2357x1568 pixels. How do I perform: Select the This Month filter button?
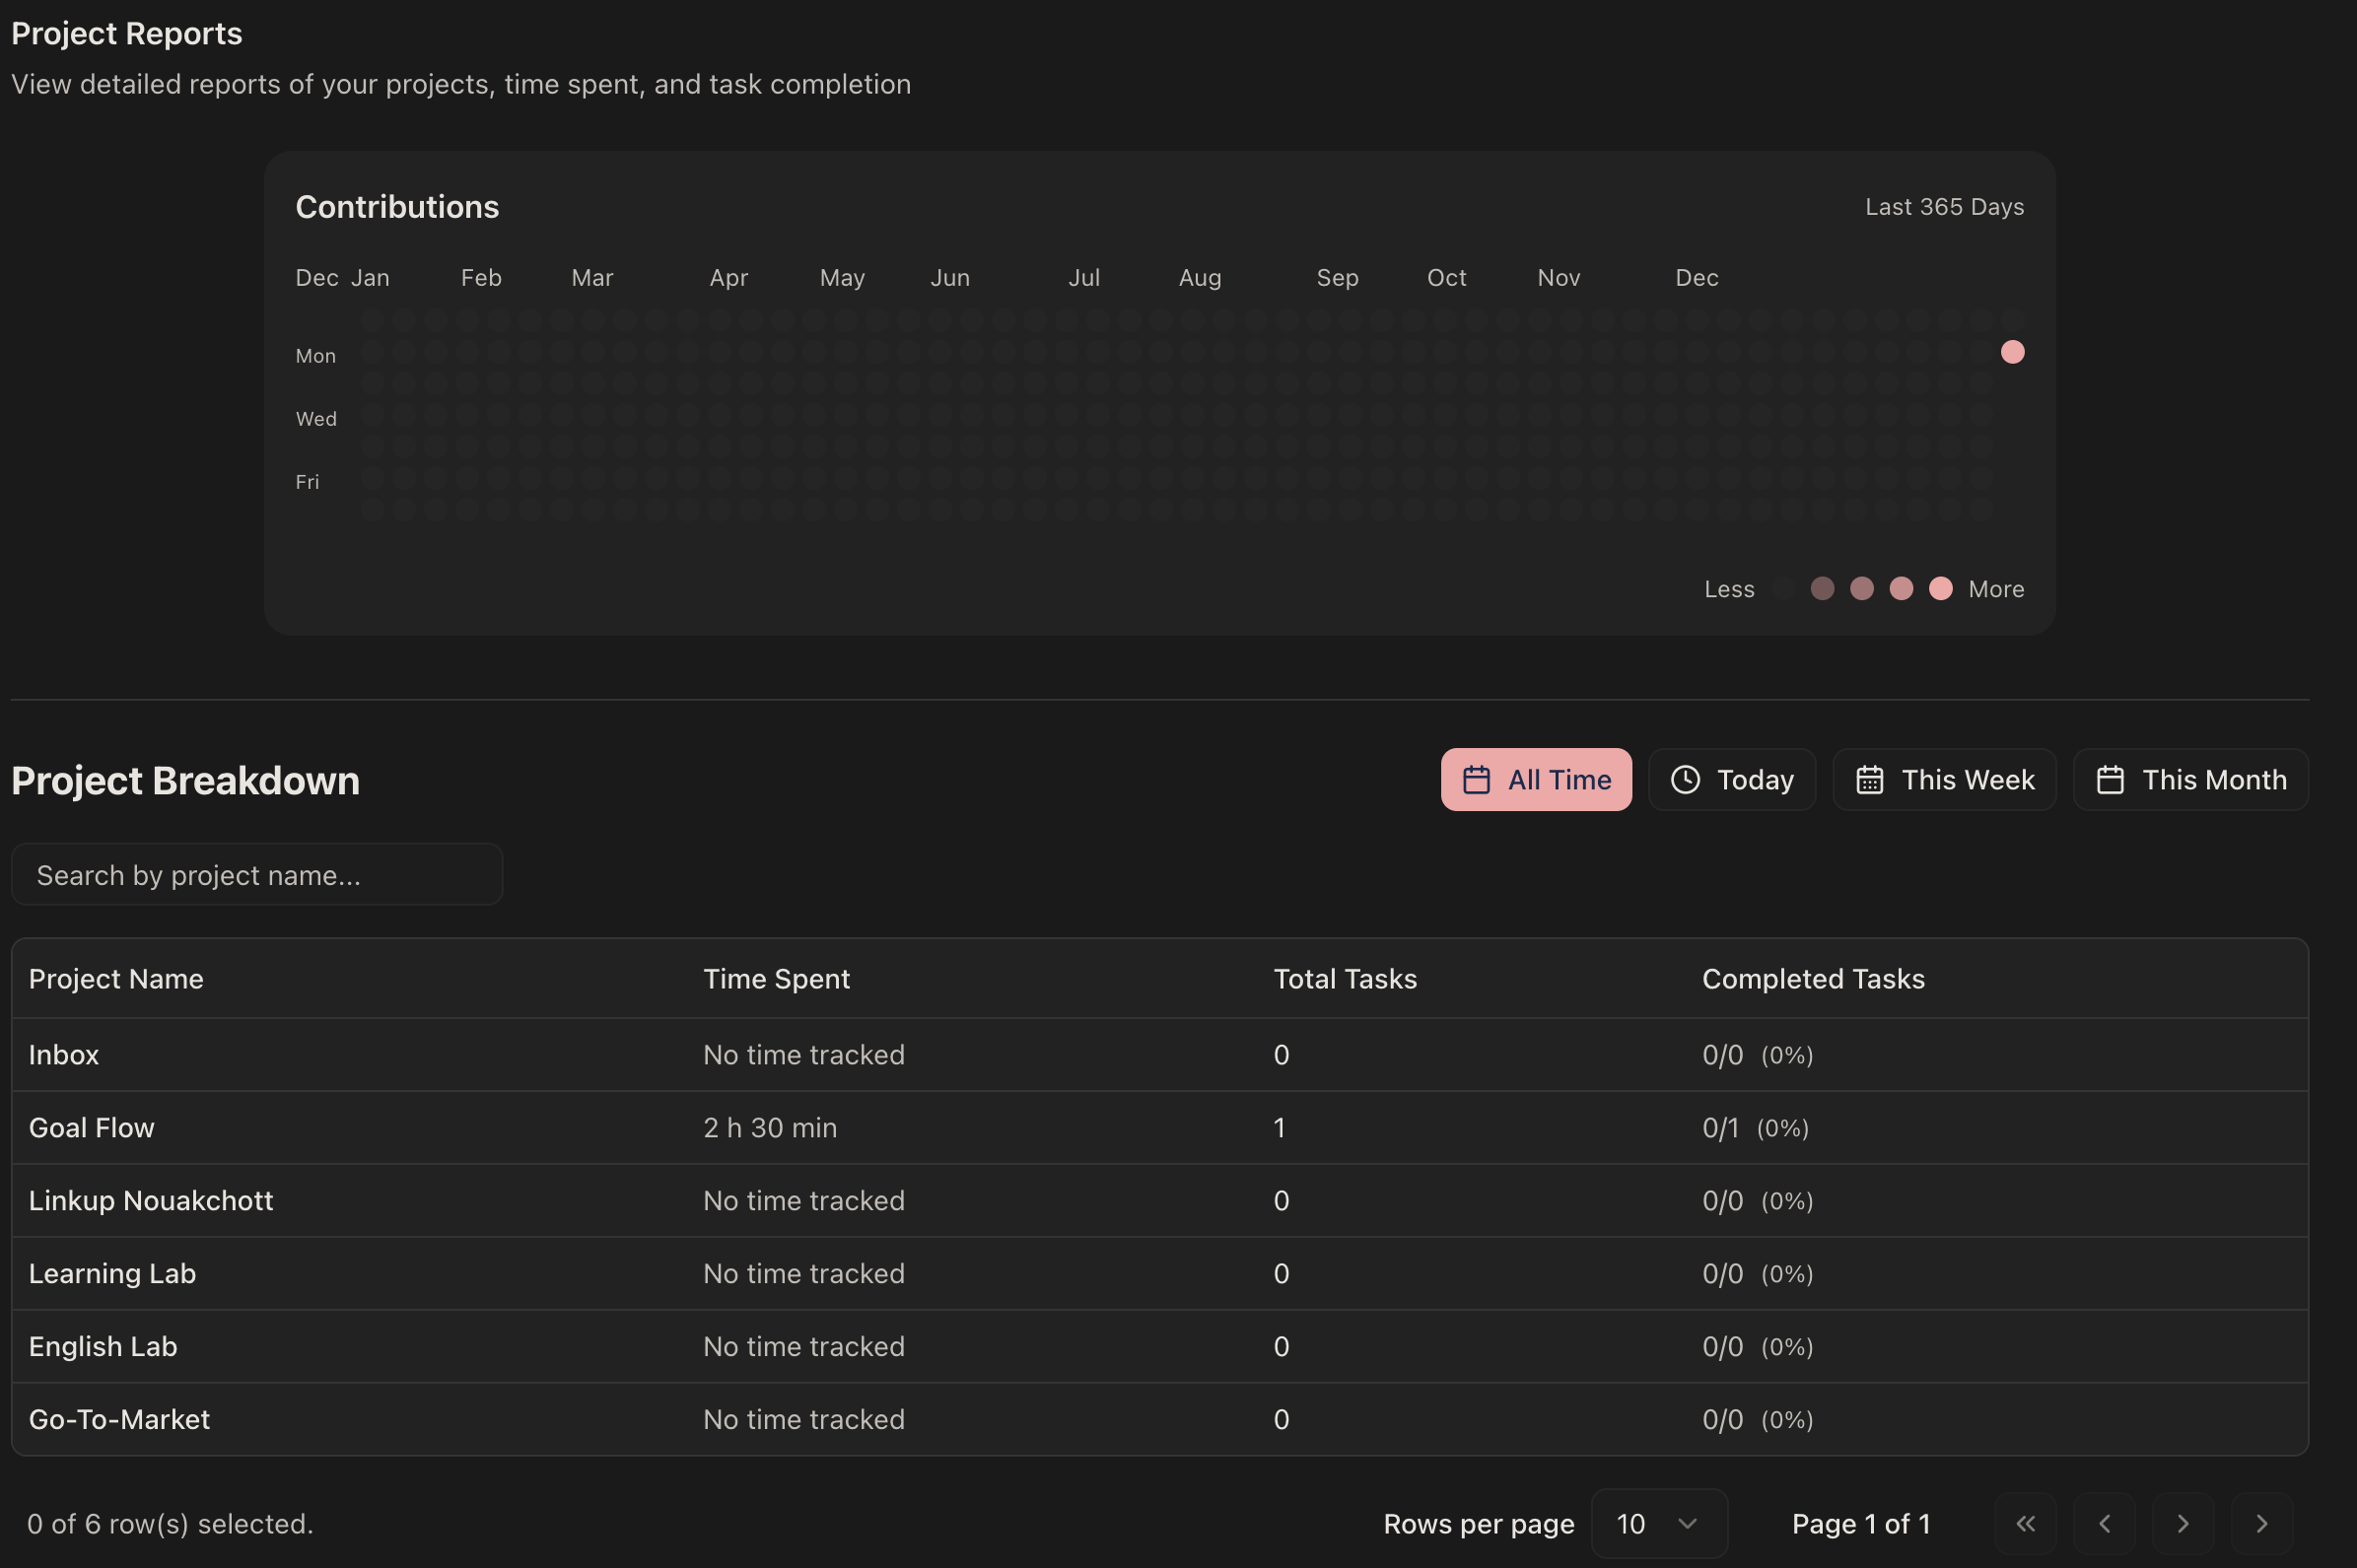pyautogui.click(x=2190, y=779)
